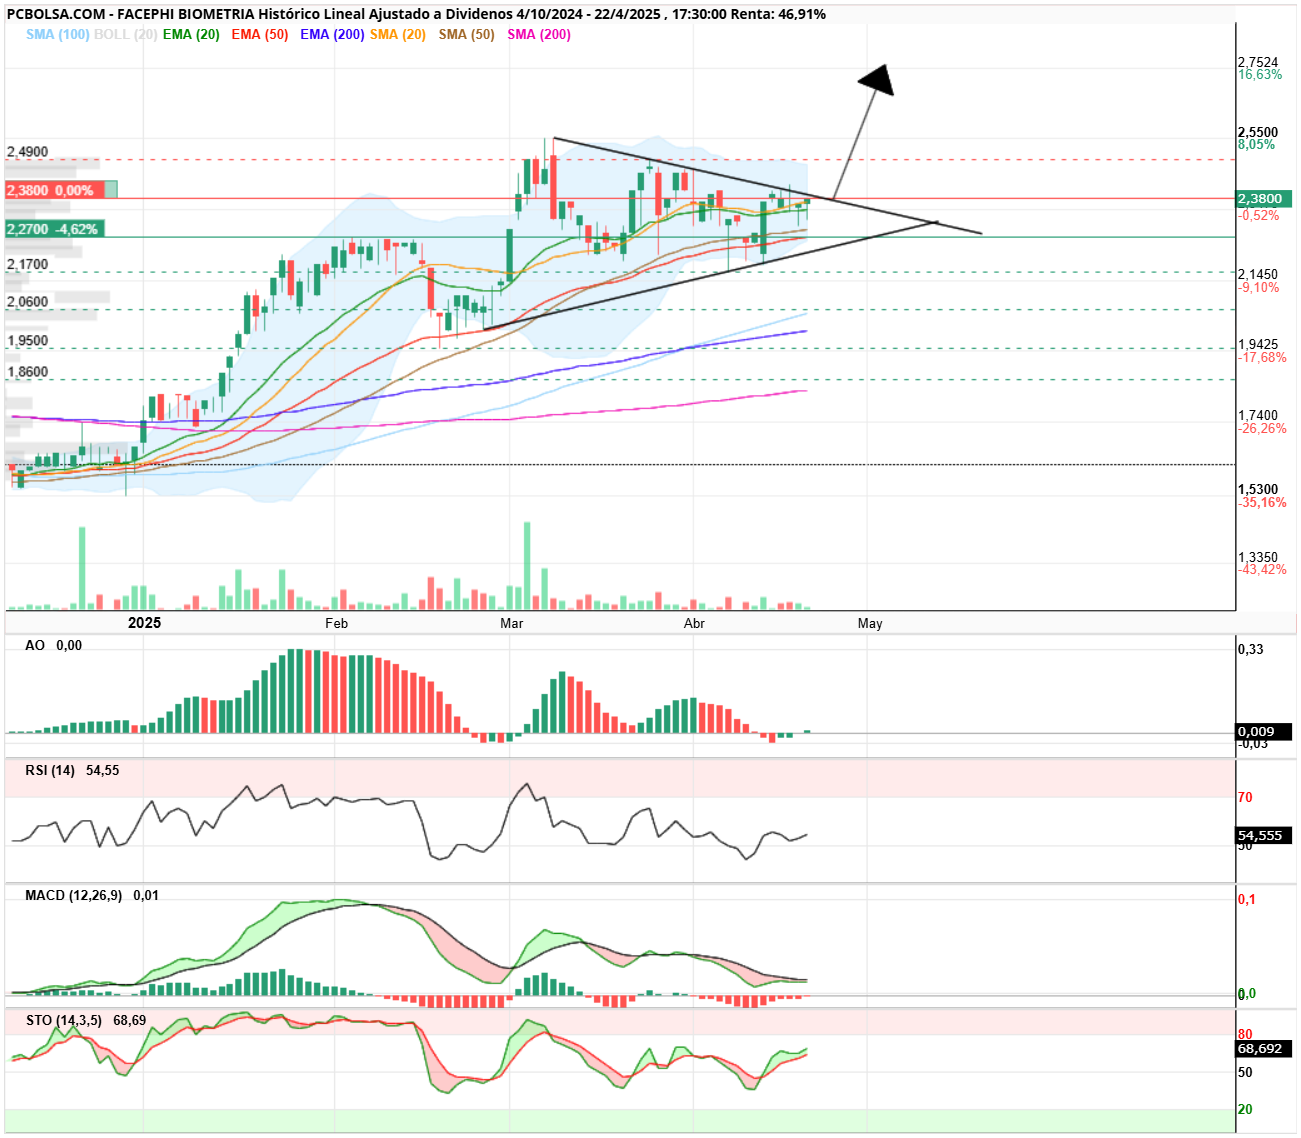Image resolution: width=1301 pixels, height=1138 pixels.
Task: Click the STO (14,3,5) 68,69 indicator title
Action: pos(86,1020)
